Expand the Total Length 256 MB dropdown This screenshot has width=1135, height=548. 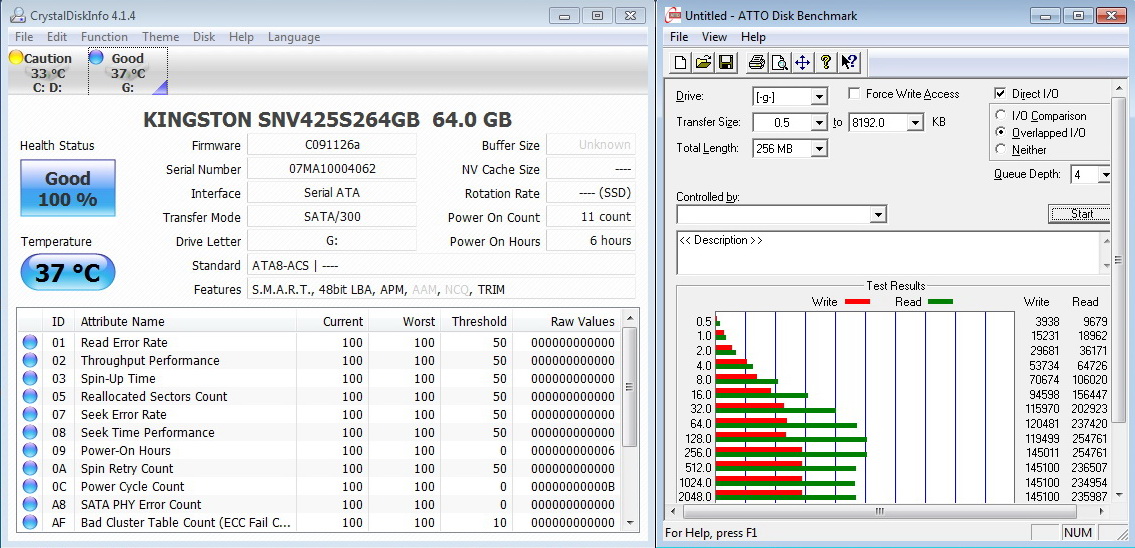(819, 149)
